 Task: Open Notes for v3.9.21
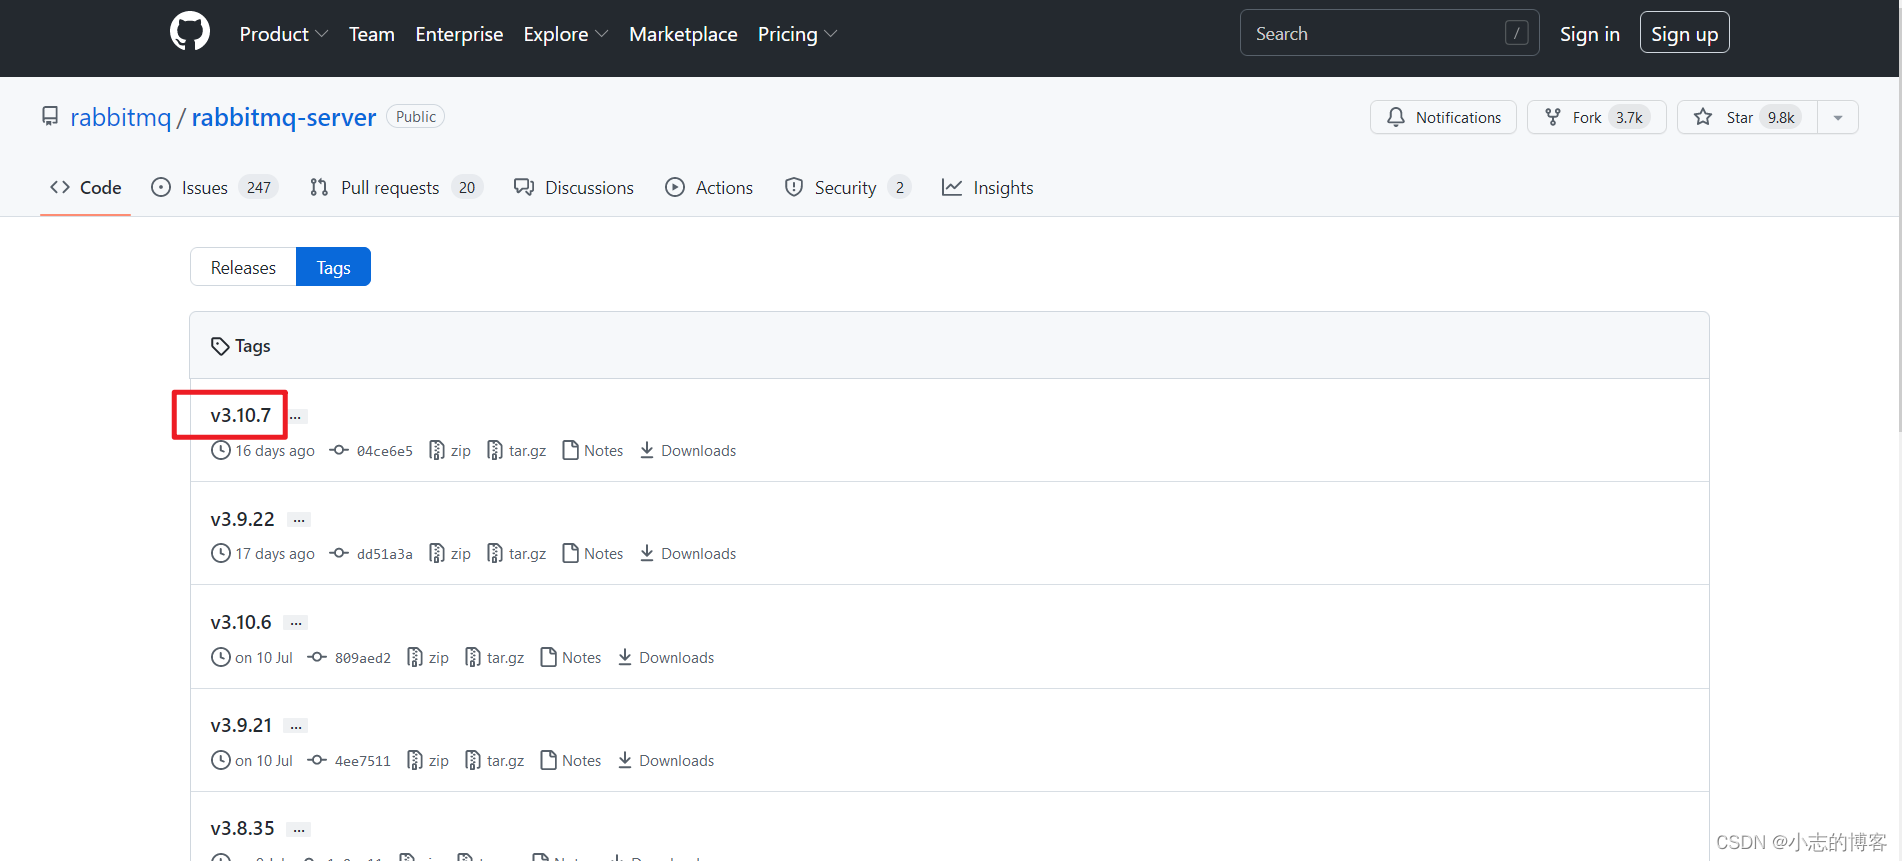point(571,761)
